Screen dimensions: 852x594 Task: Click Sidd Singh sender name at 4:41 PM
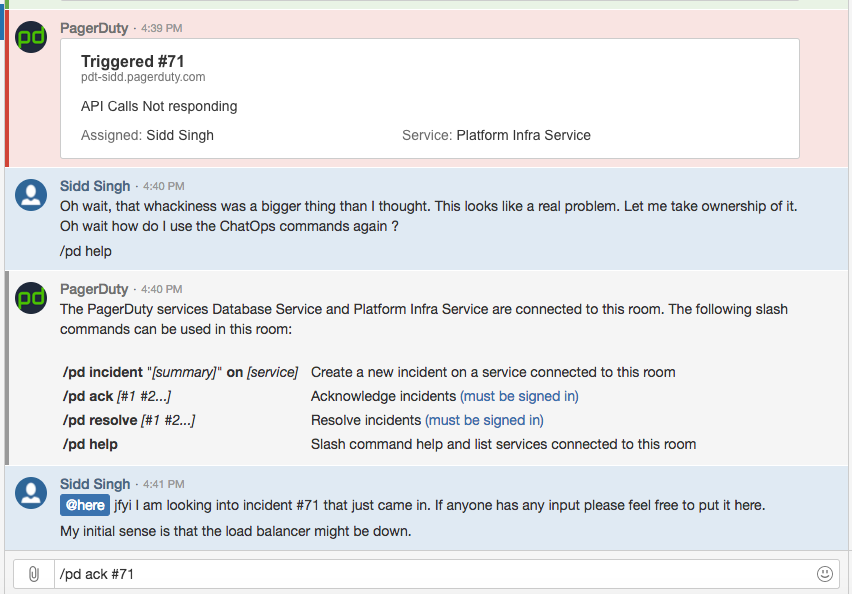[x=95, y=484]
